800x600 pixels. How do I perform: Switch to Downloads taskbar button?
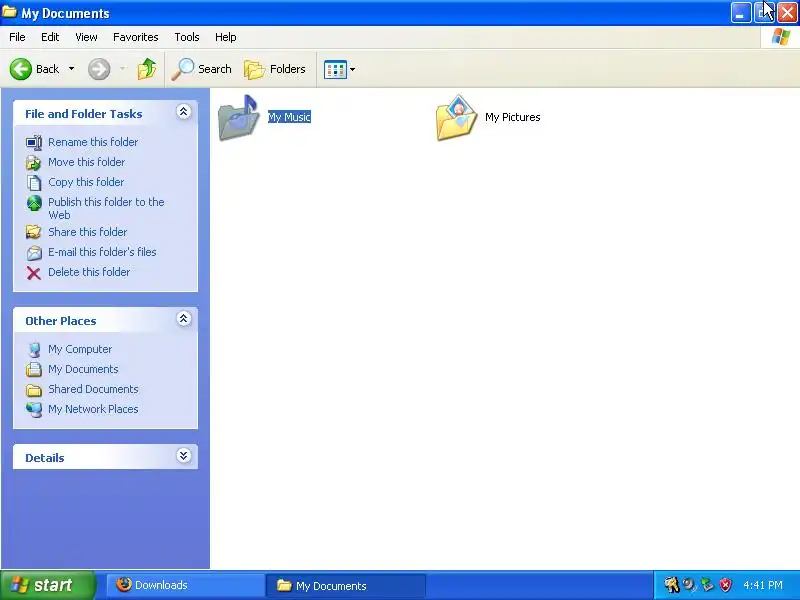click(x=186, y=585)
